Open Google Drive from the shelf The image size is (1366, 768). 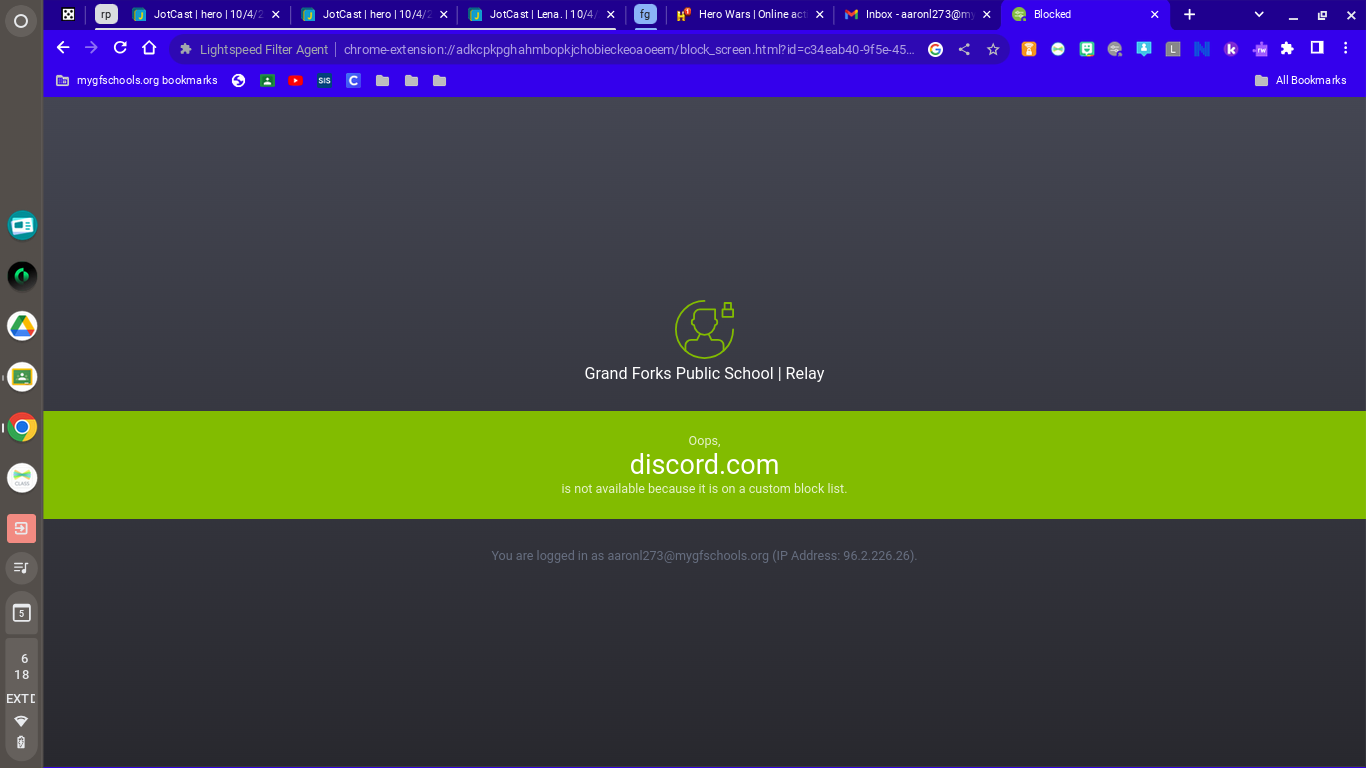click(22, 326)
